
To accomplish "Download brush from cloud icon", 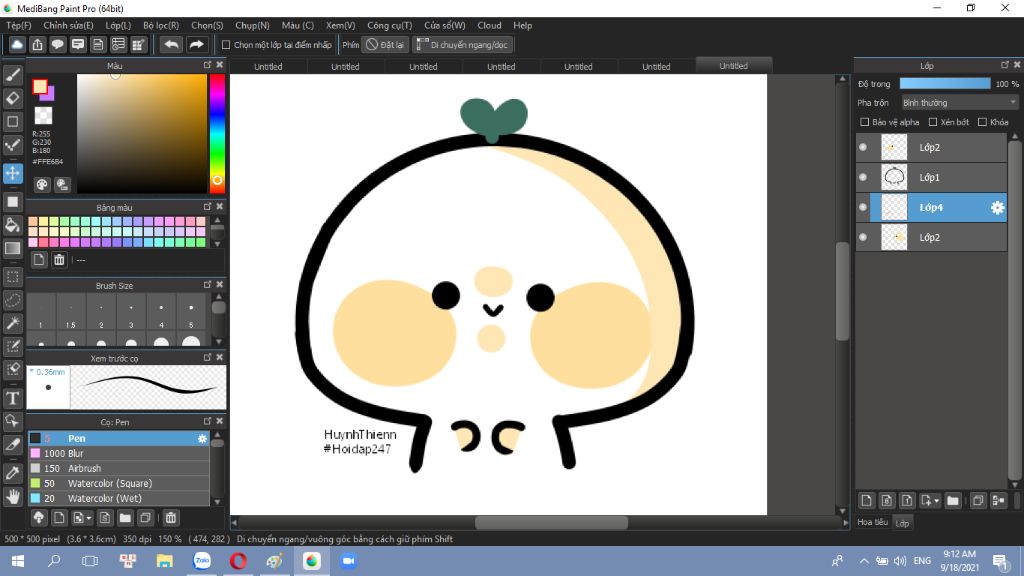I will 39,518.
